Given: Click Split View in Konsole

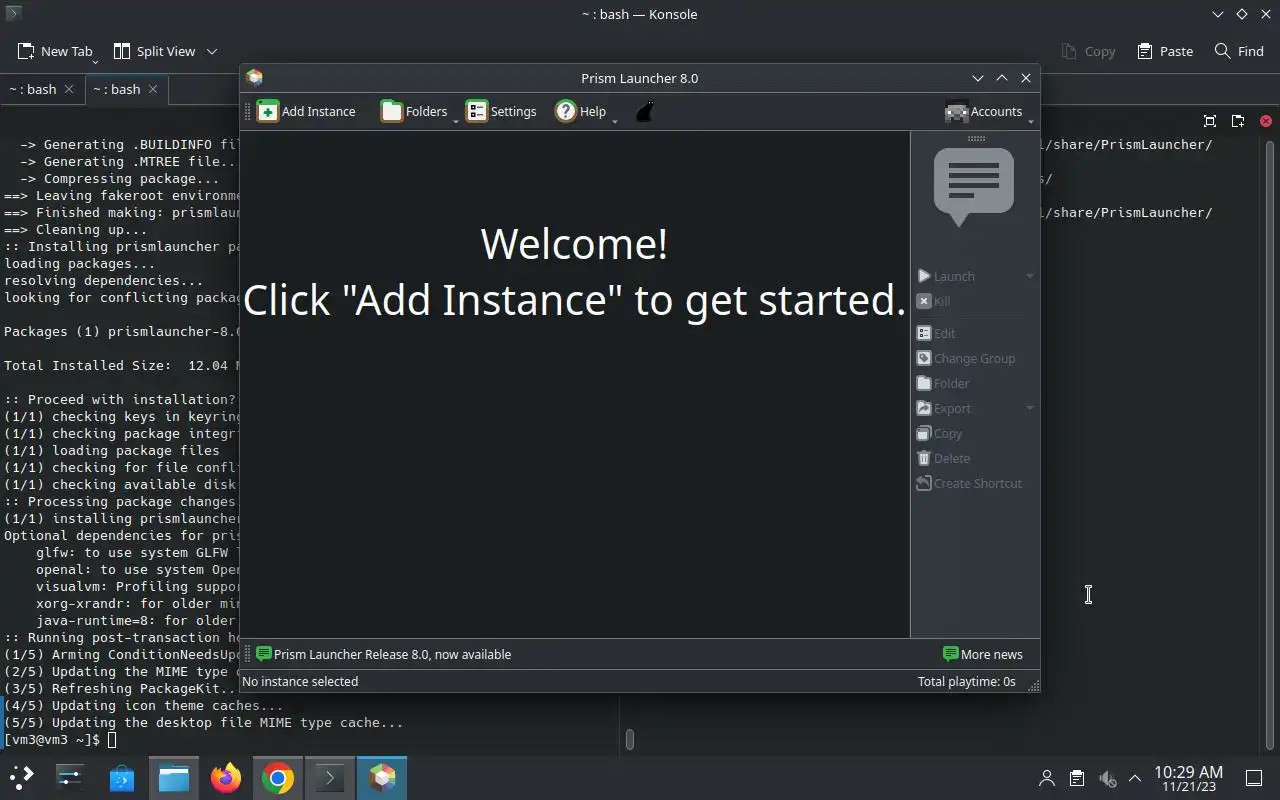Looking at the screenshot, I should pyautogui.click(x=154, y=51).
